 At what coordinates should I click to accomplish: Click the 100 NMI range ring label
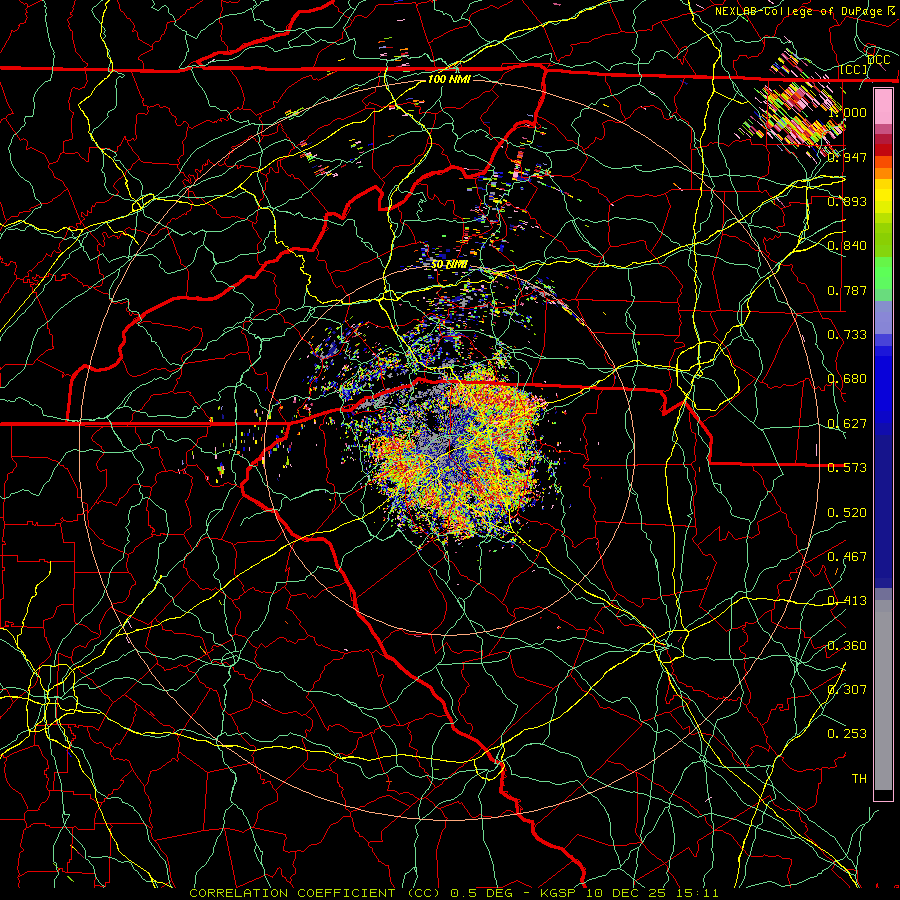pos(449,79)
